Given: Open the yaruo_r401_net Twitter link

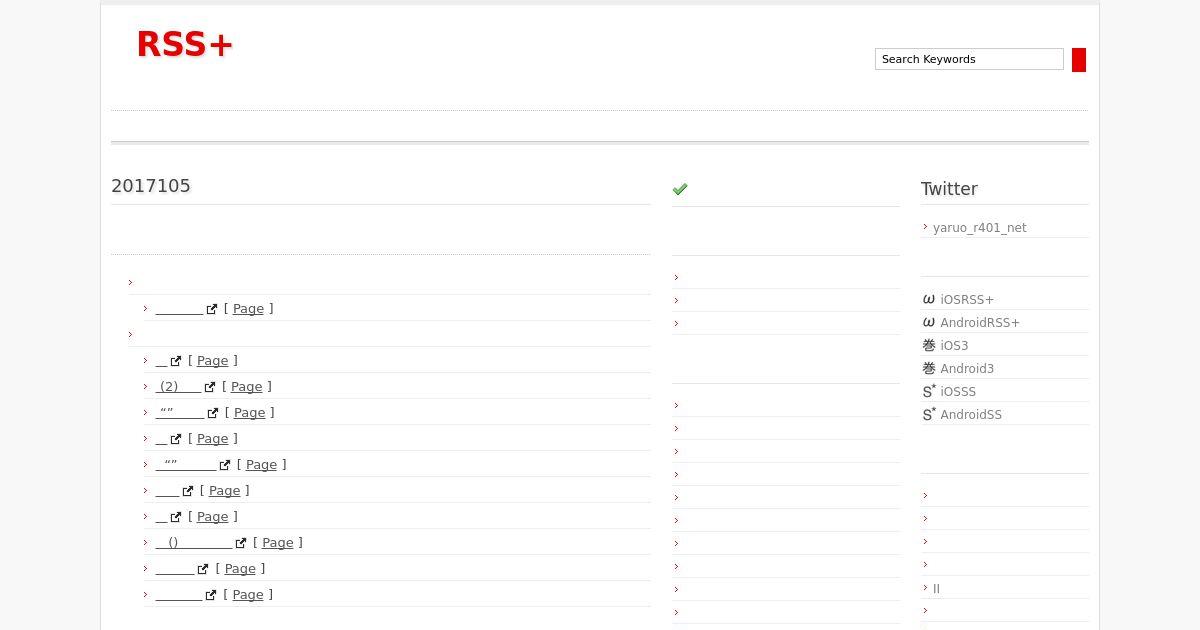Looking at the screenshot, I should [979, 228].
